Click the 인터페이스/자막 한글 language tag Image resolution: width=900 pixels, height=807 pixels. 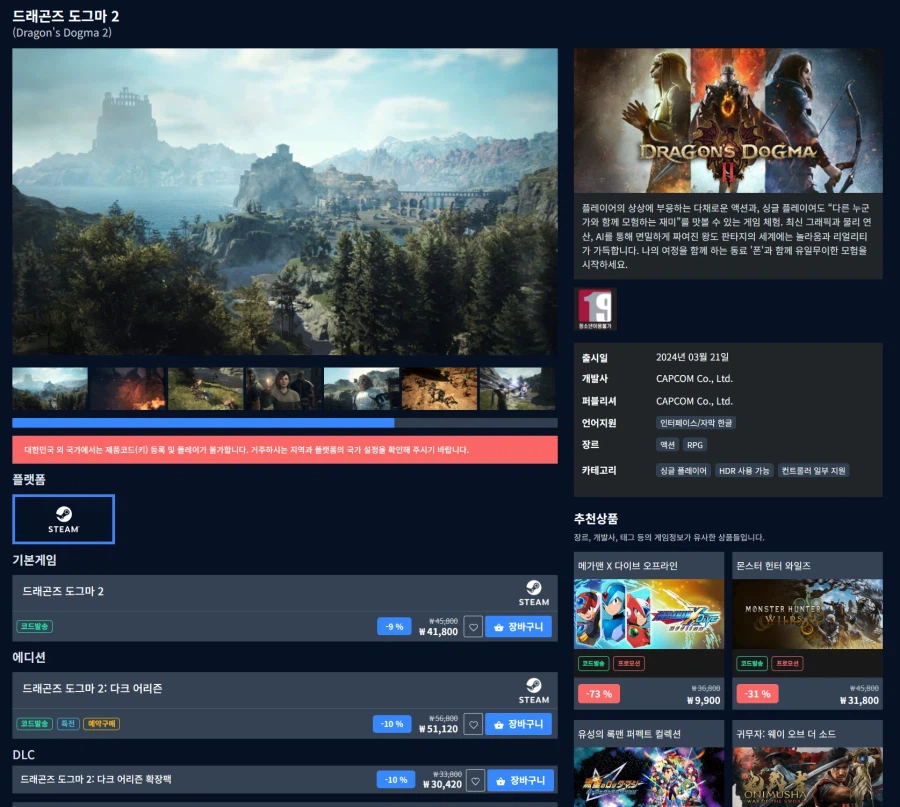click(x=696, y=423)
